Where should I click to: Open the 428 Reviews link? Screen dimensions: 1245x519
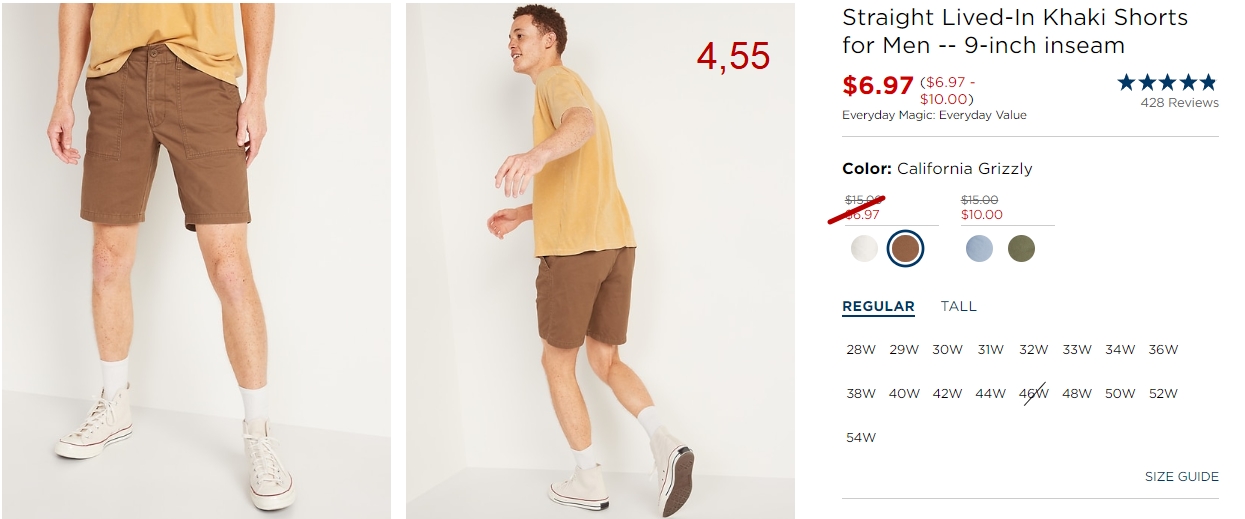pyautogui.click(x=1180, y=103)
